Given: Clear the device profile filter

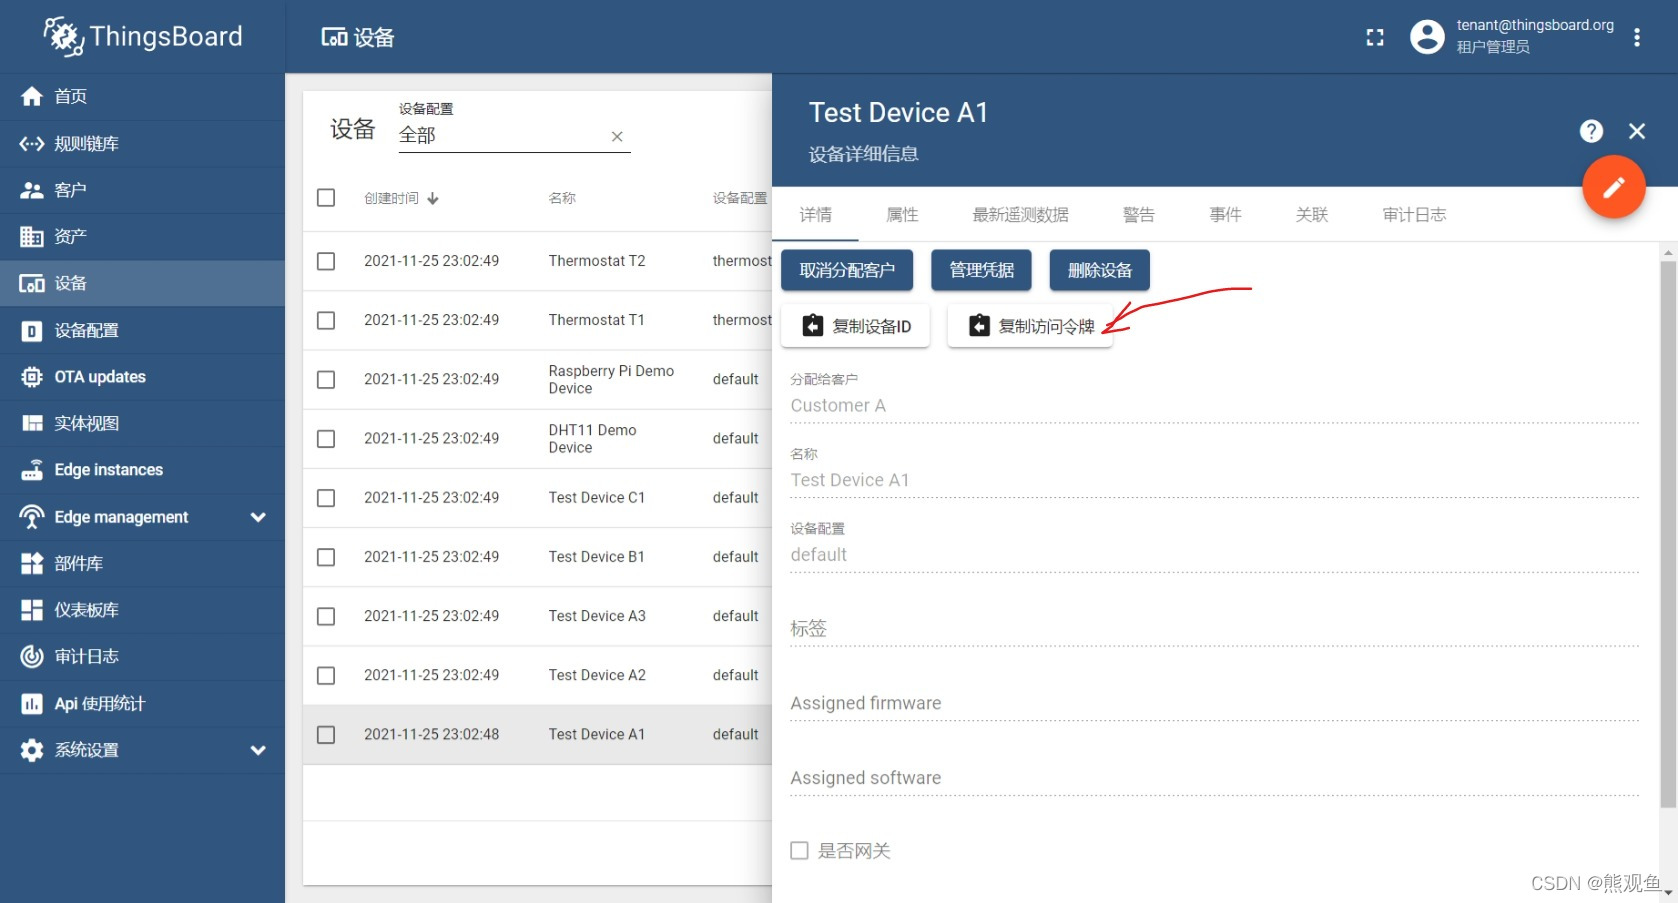Looking at the screenshot, I should point(617,137).
